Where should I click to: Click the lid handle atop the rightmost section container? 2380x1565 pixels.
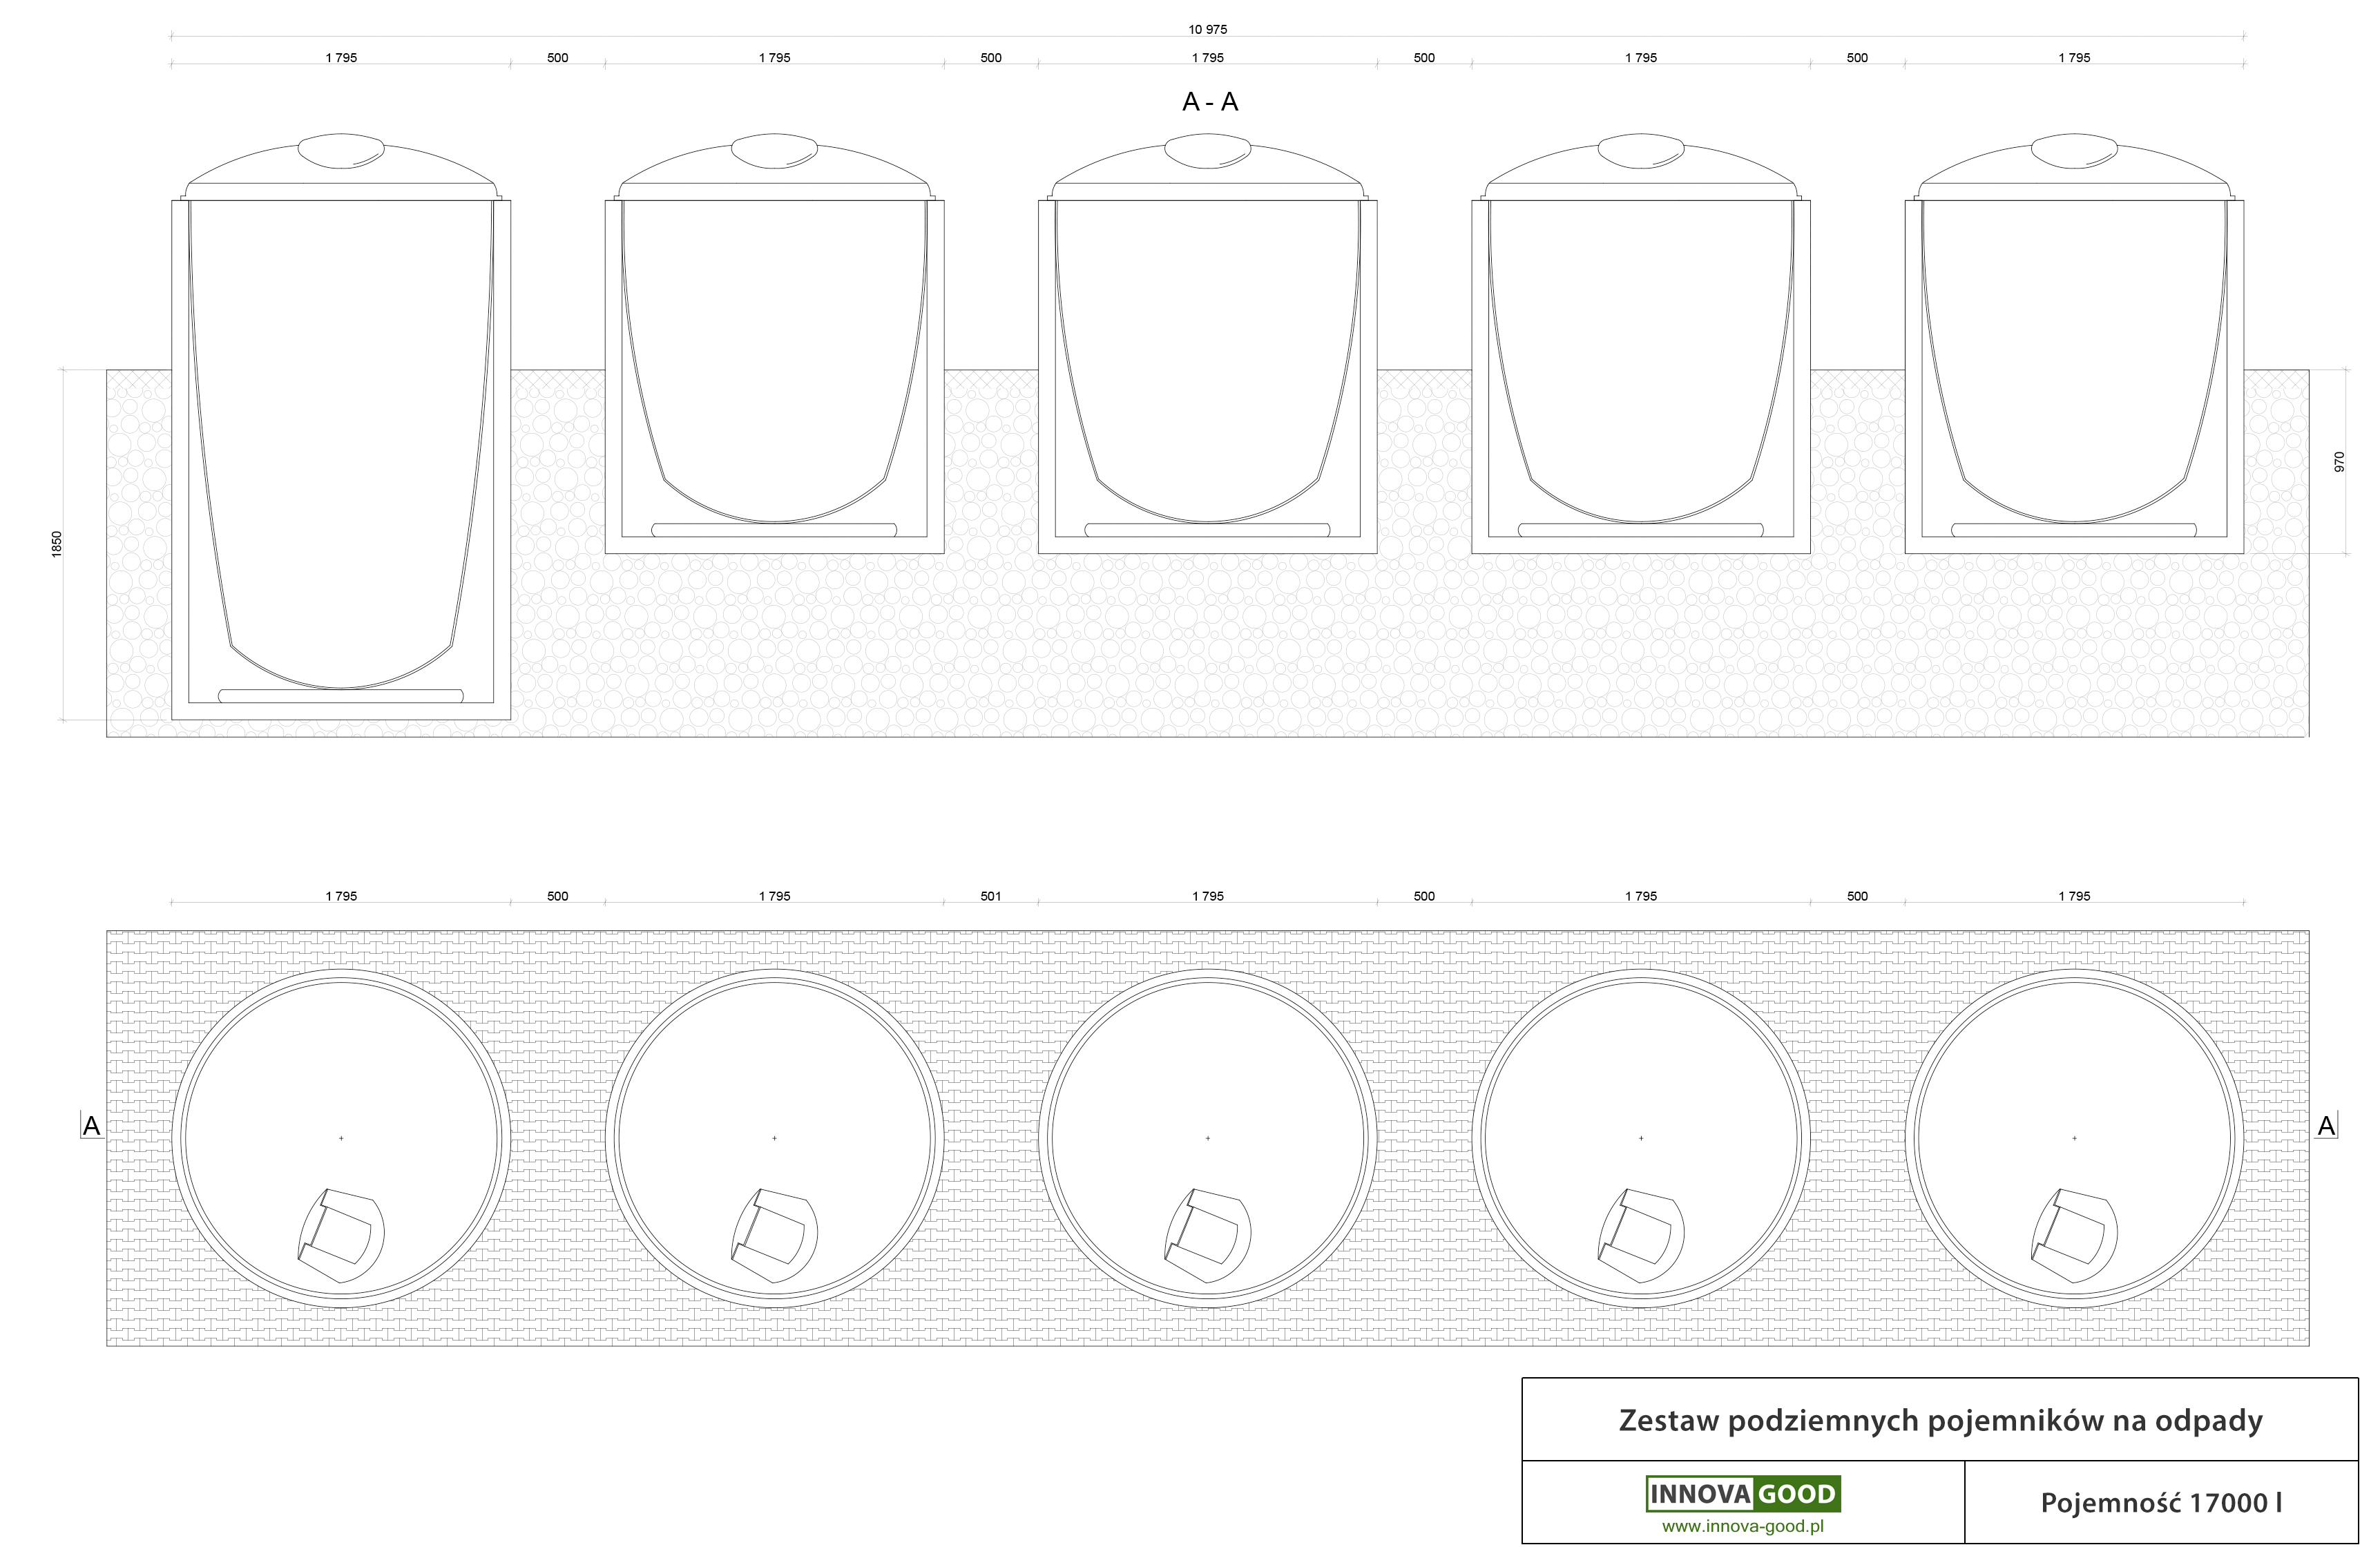click(2074, 151)
